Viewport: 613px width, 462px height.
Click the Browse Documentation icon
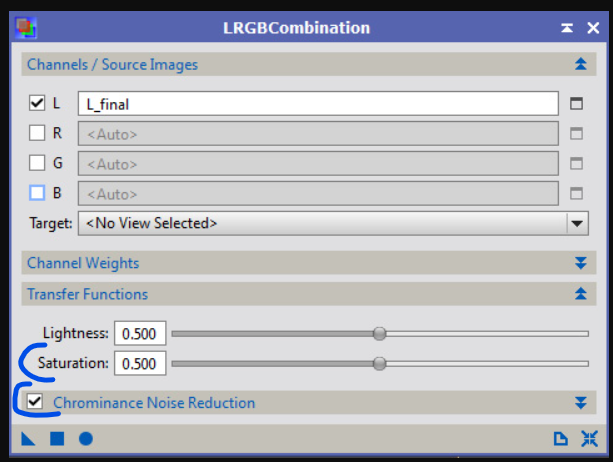coord(561,438)
